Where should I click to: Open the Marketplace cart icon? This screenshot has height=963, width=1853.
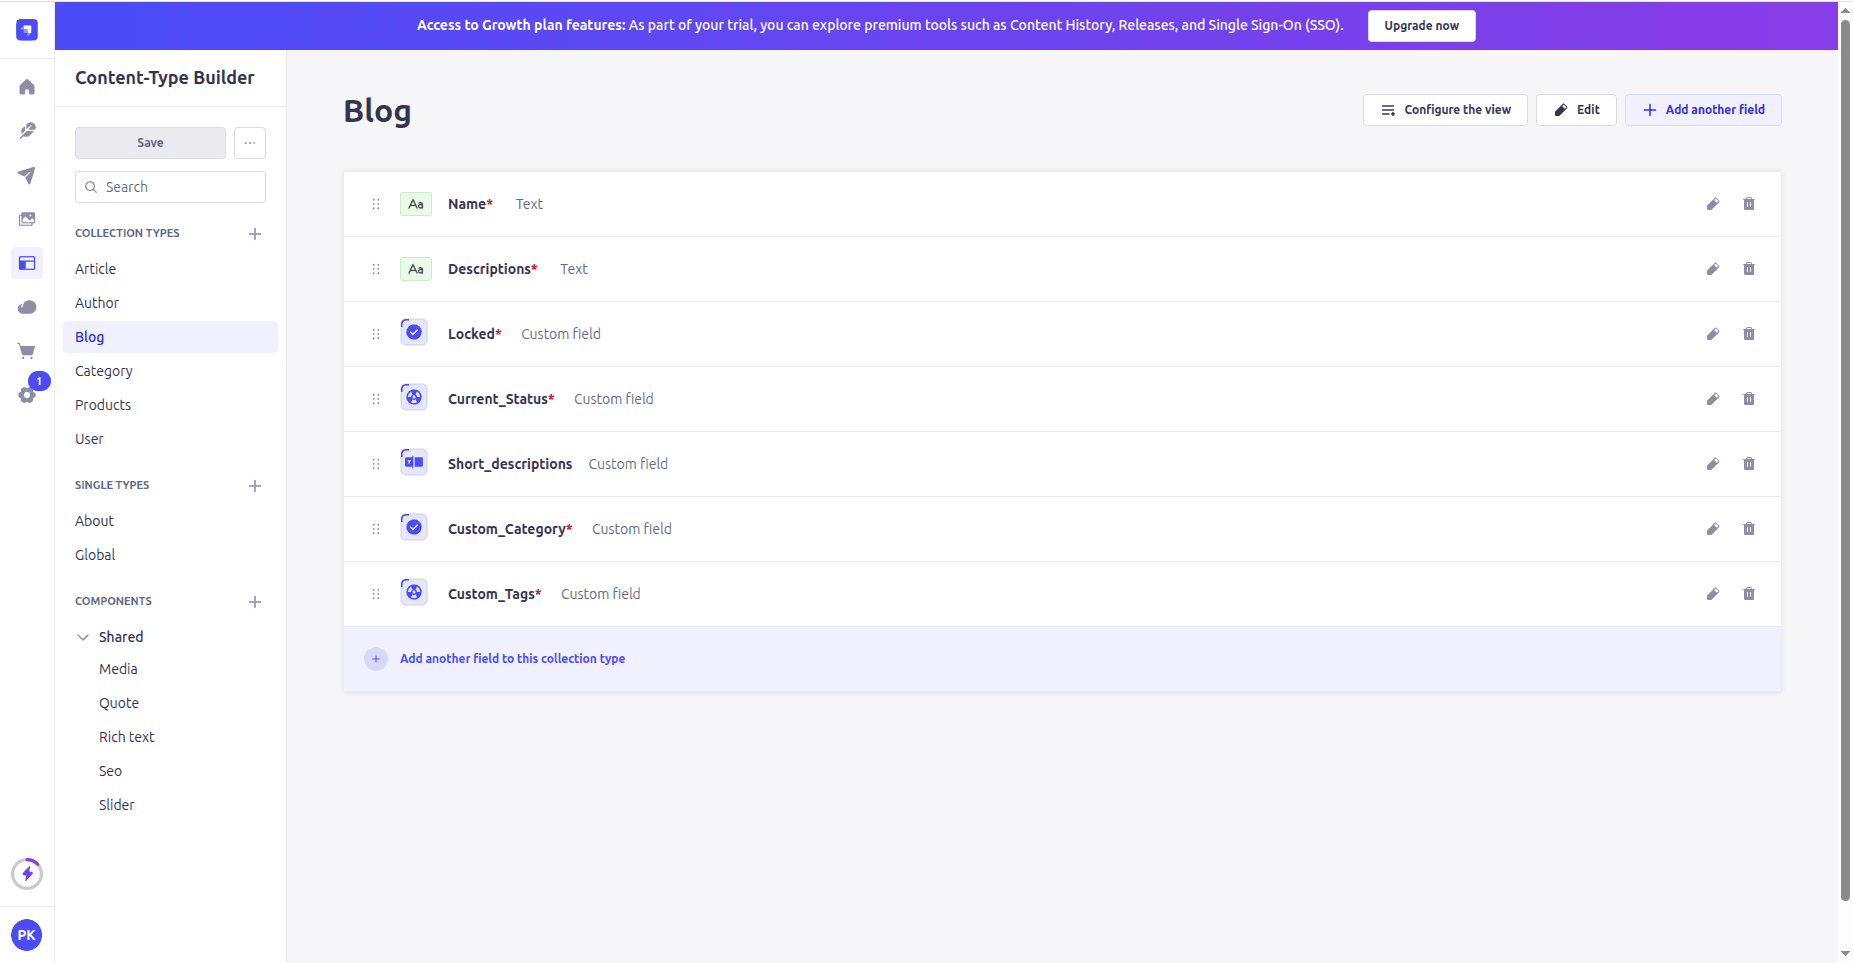27,351
